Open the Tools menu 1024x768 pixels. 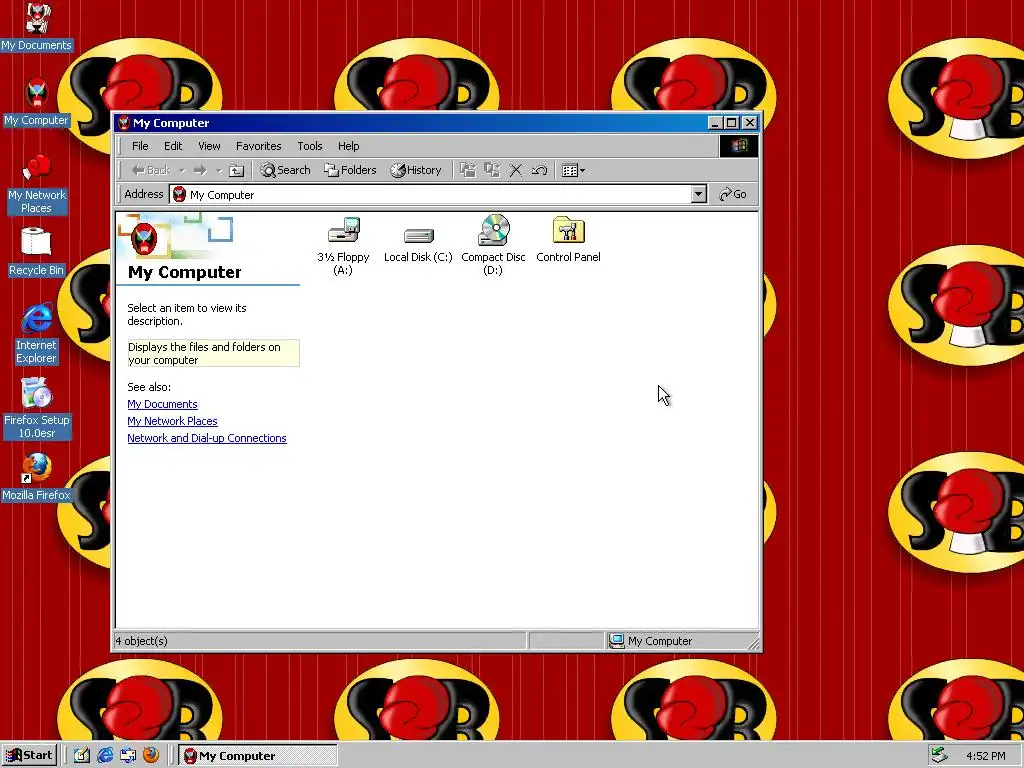(310, 146)
